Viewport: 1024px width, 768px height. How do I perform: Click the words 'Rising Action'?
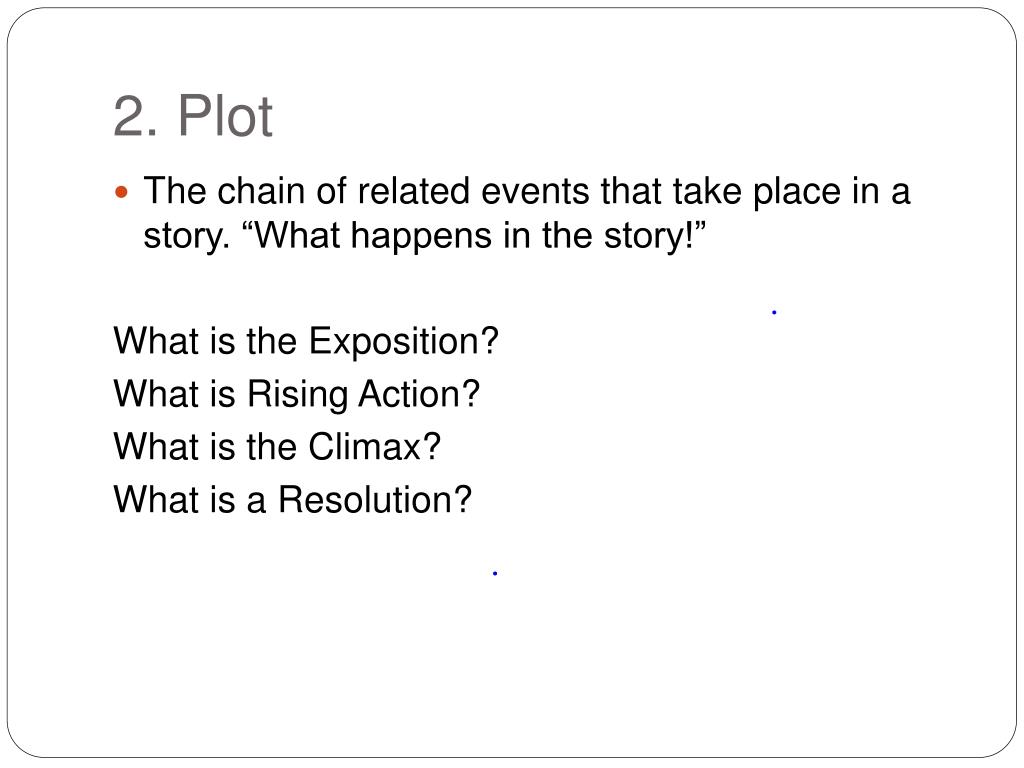(353, 394)
